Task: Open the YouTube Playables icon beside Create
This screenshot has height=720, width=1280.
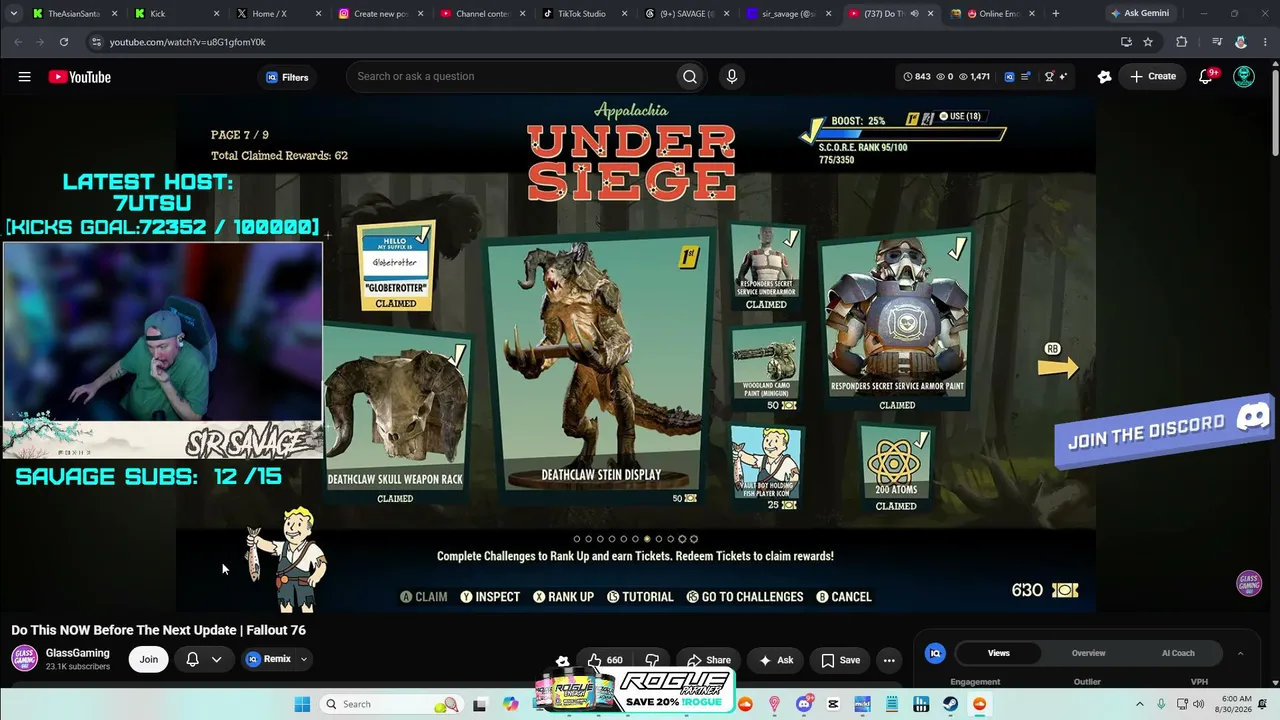Action: [1105, 77]
